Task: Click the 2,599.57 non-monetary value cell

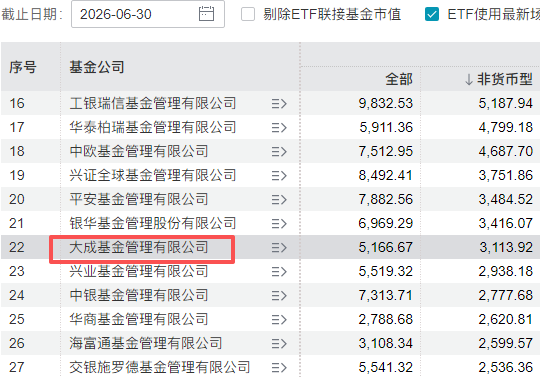Action: click(506, 343)
